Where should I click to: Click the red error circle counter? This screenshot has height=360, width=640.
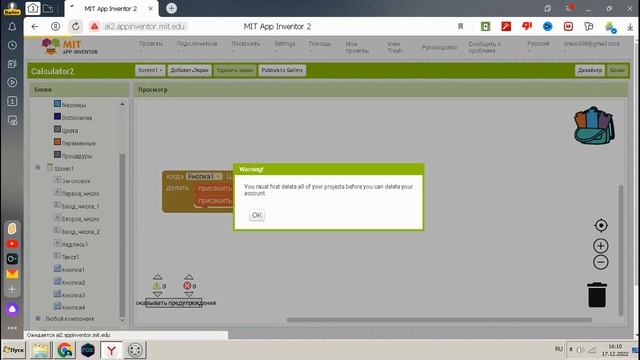tap(187, 286)
